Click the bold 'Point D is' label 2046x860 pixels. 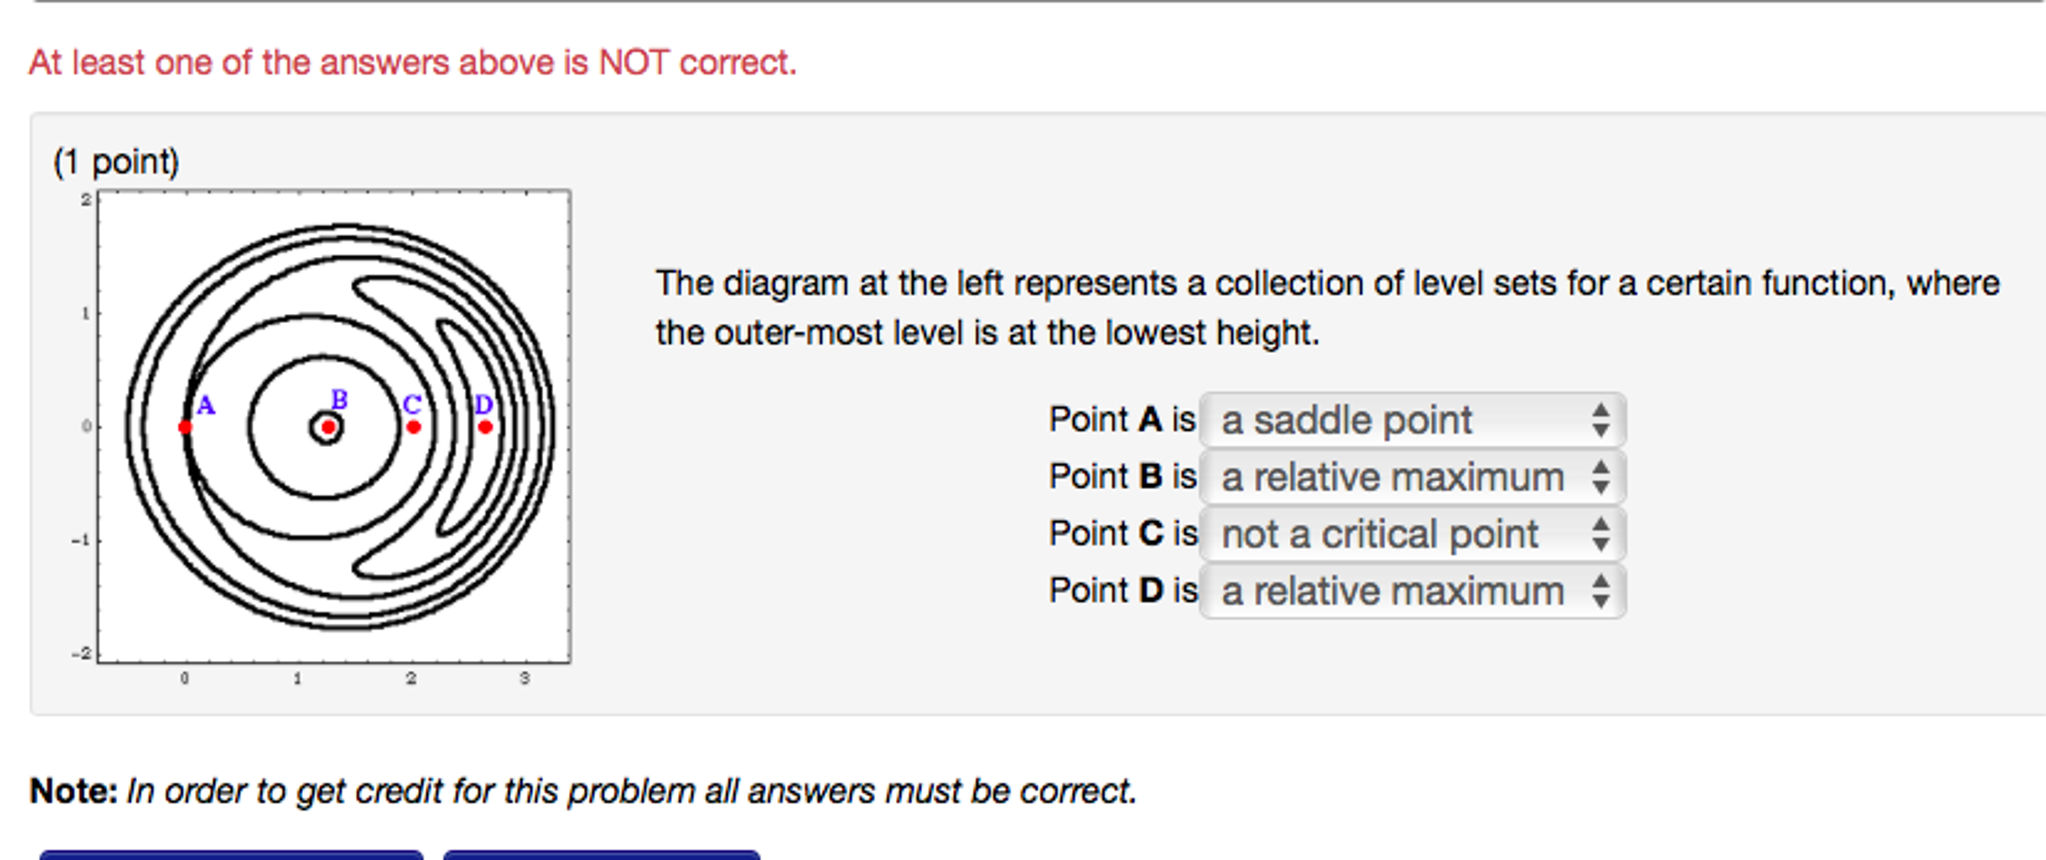[x=1121, y=591]
